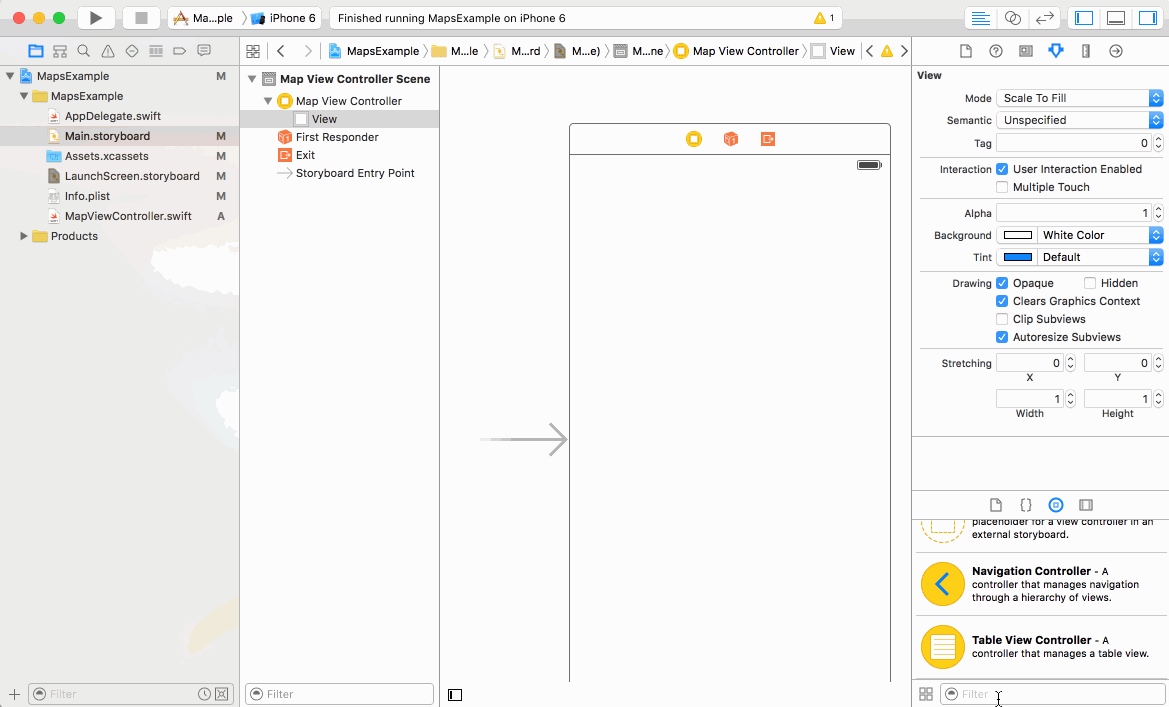Stop the running app

point(141,18)
